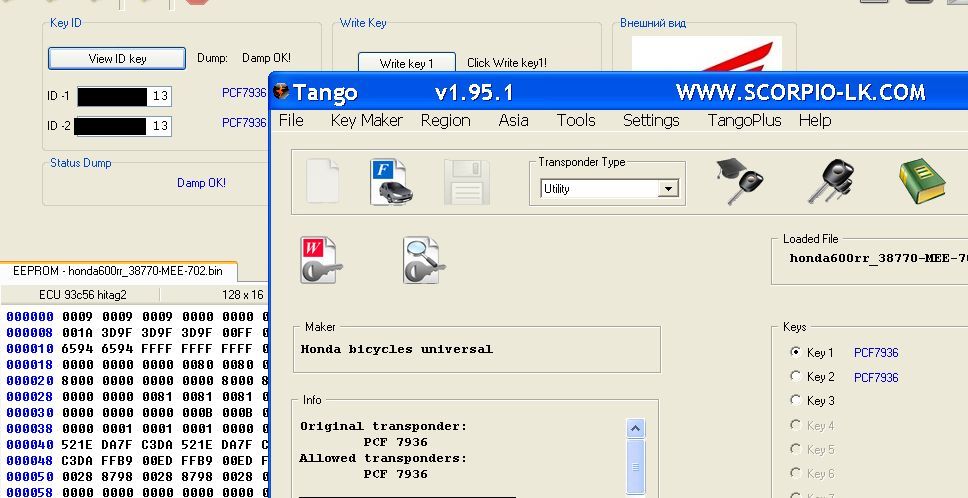968x498 pixels.
Task: Click the write key icon with red W
Action: click(x=320, y=260)
